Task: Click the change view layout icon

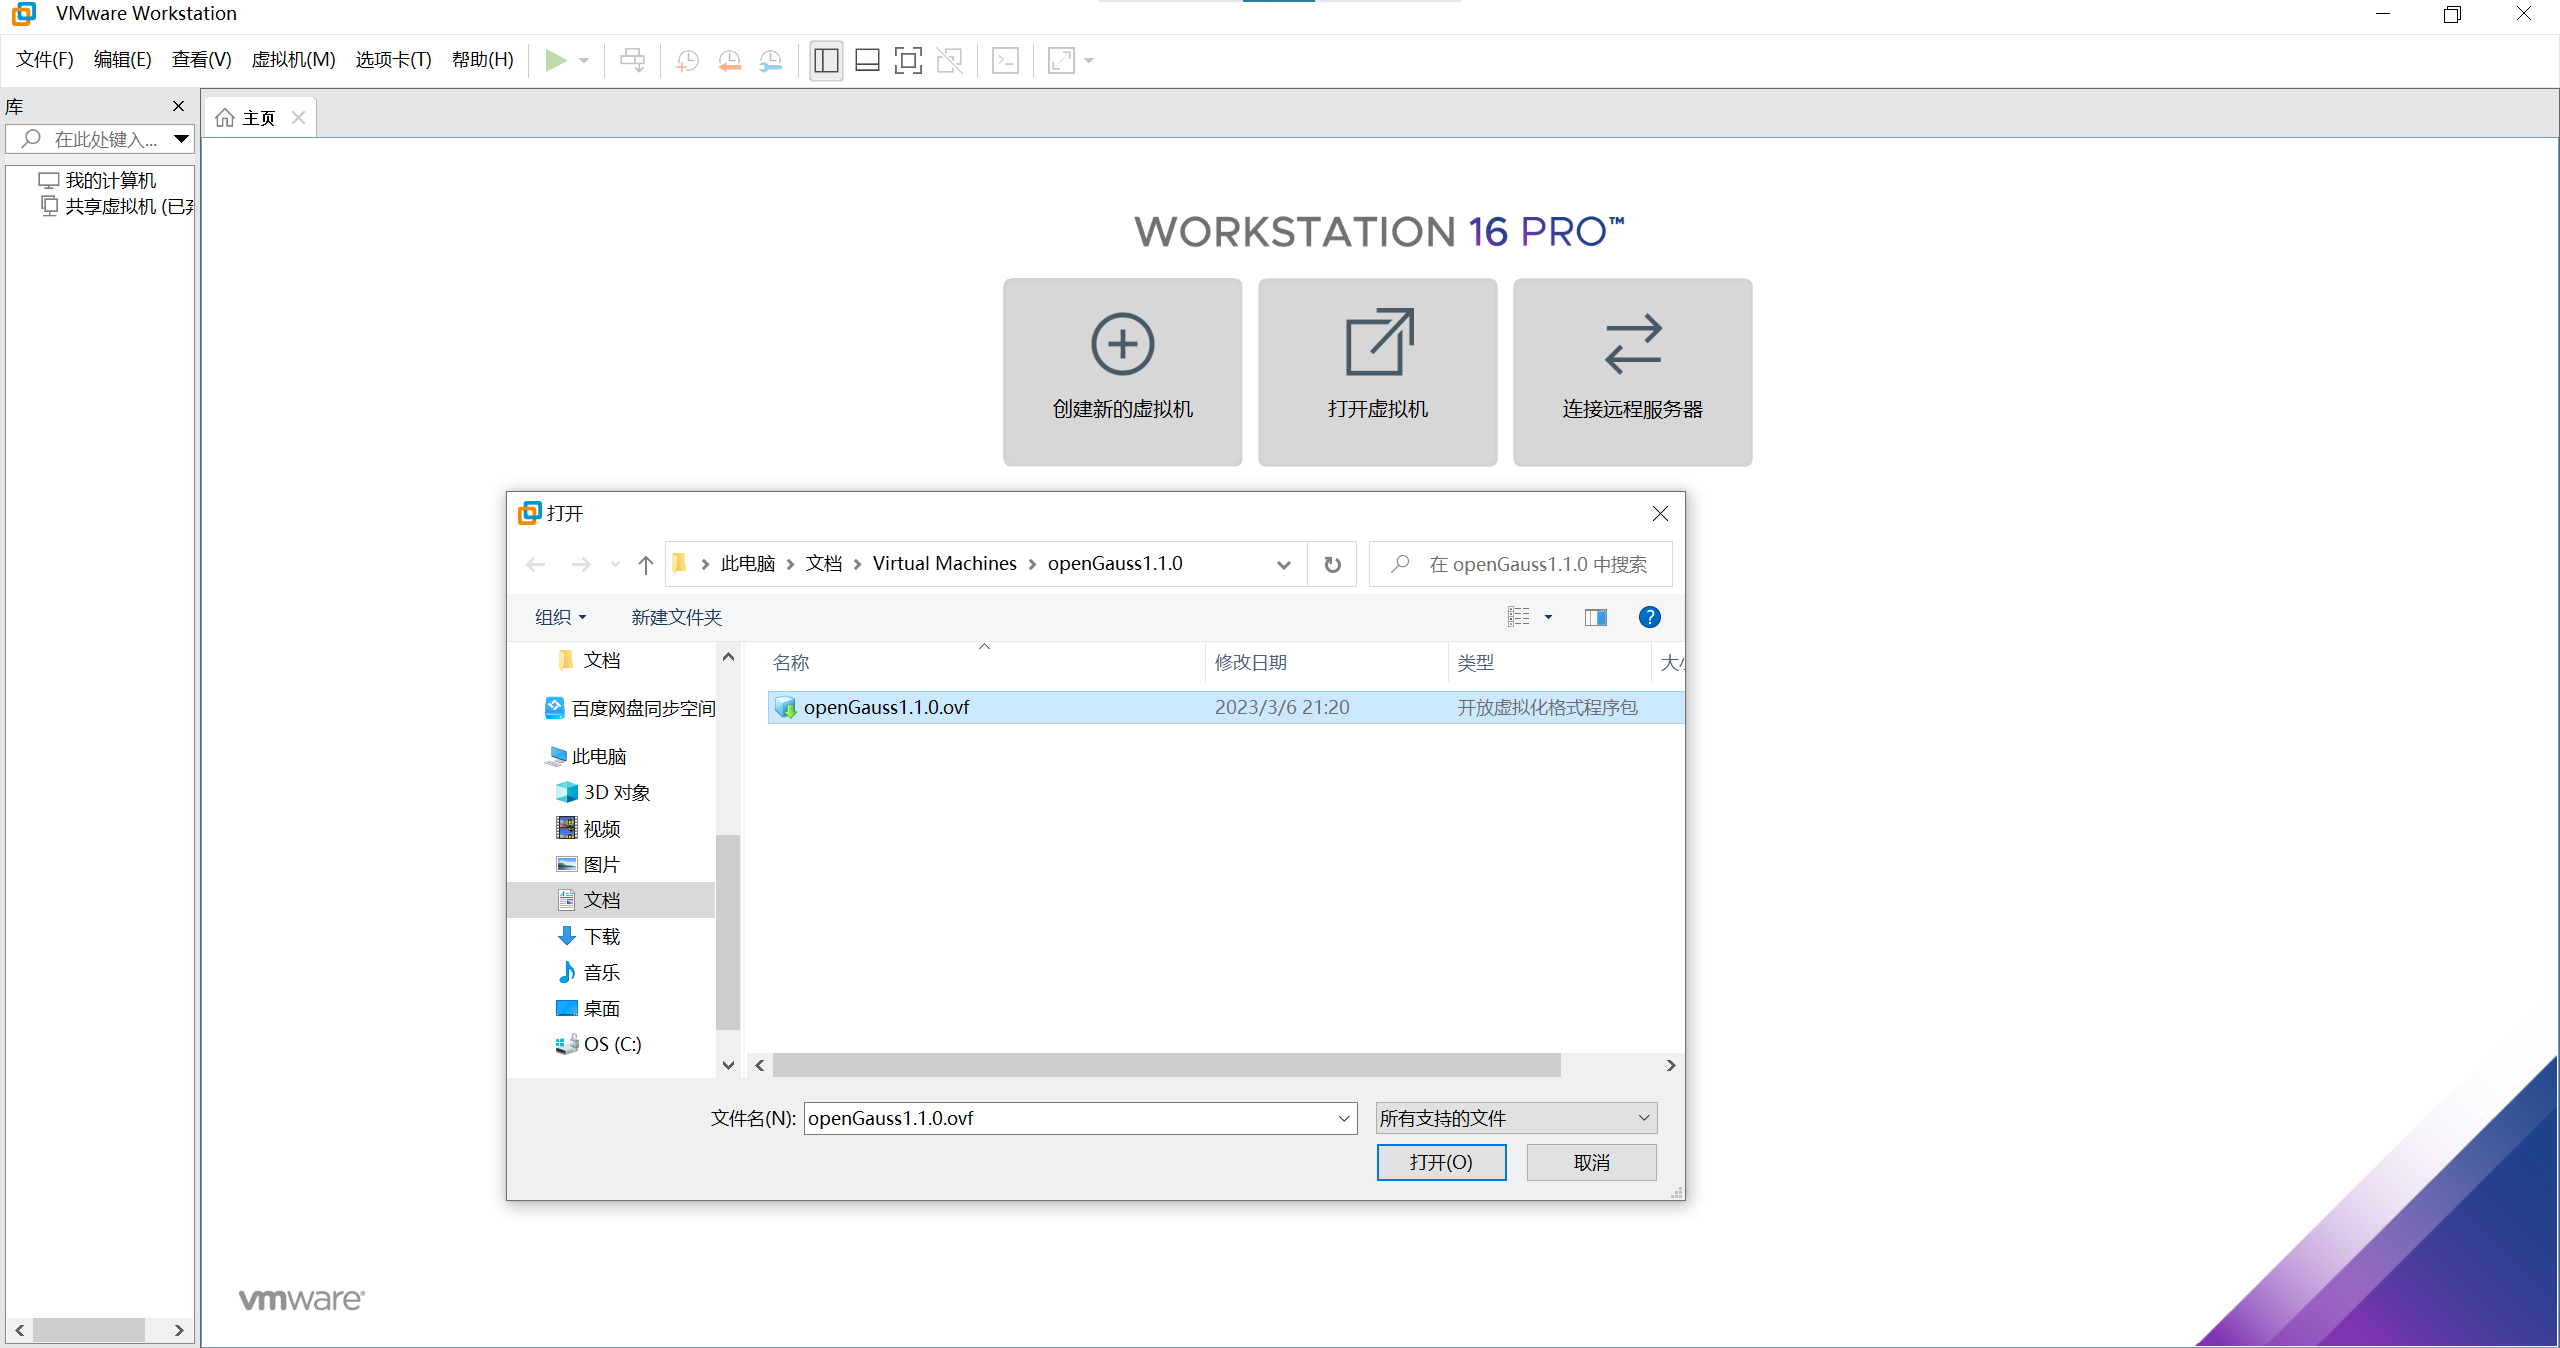Action: [x=1518, y=617]
